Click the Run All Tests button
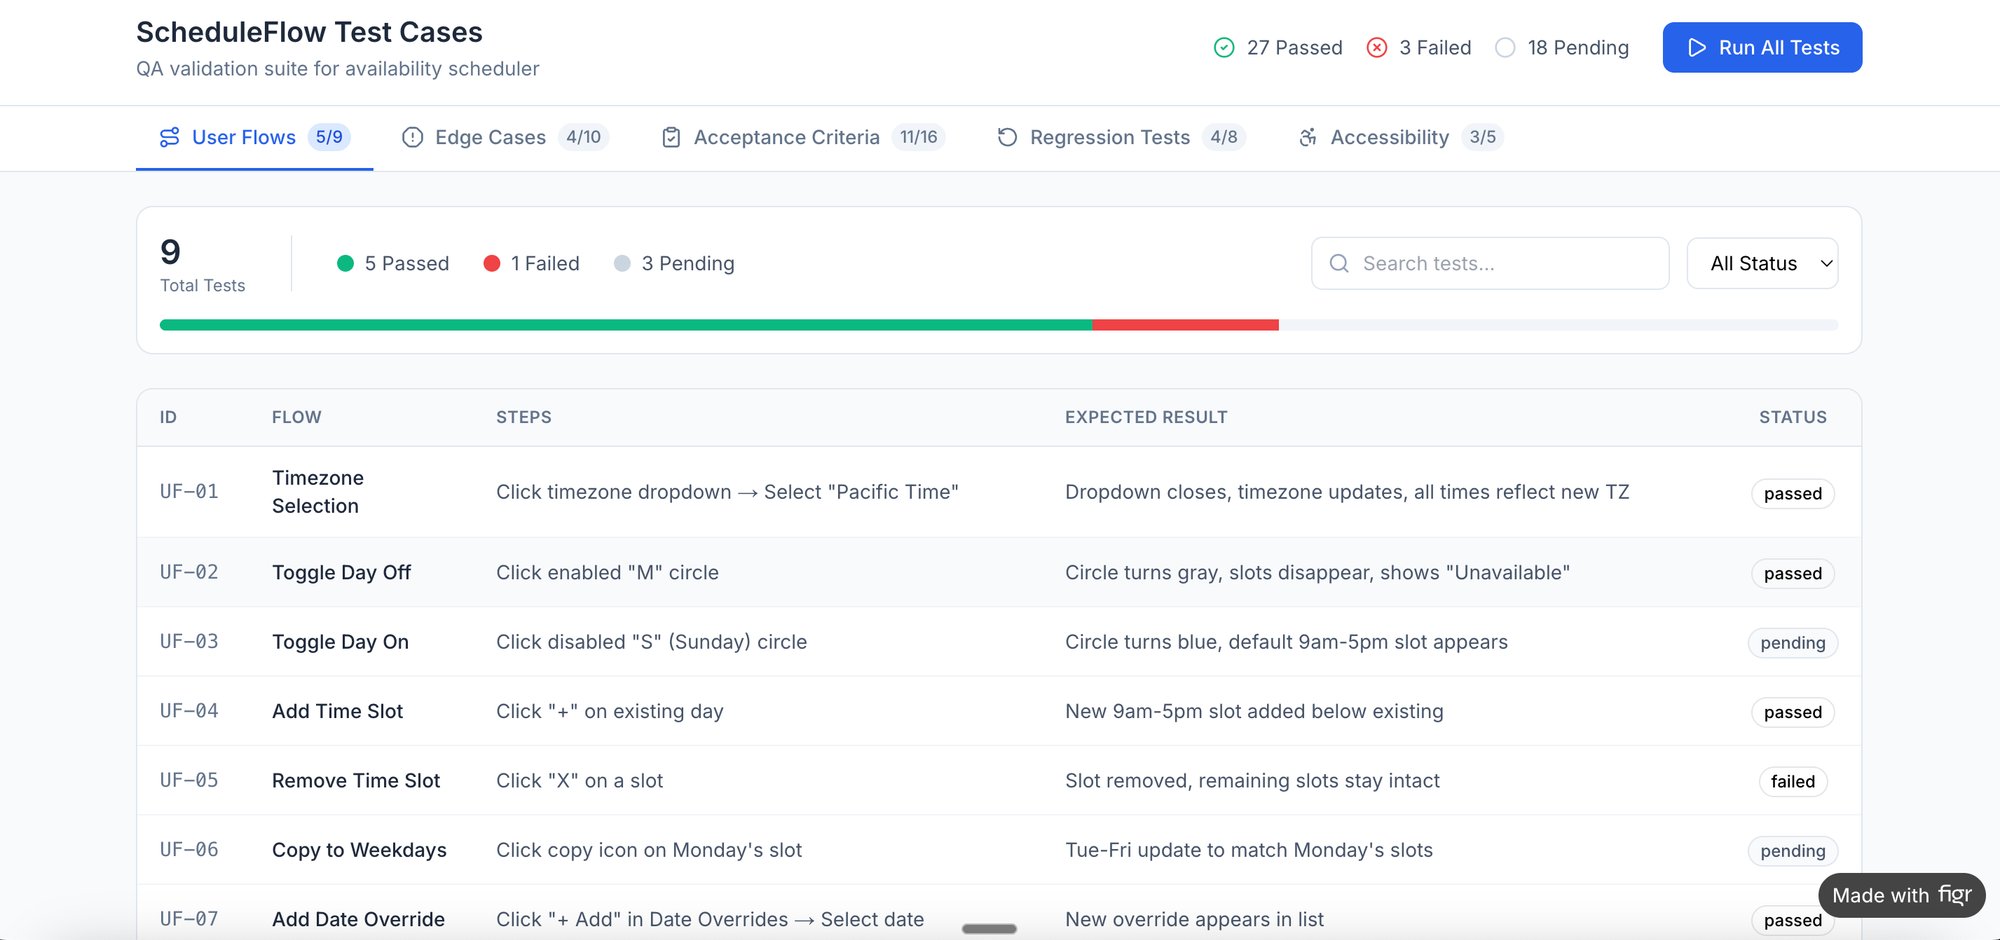Viewport: 2000px width, 940px height. 1762,47
